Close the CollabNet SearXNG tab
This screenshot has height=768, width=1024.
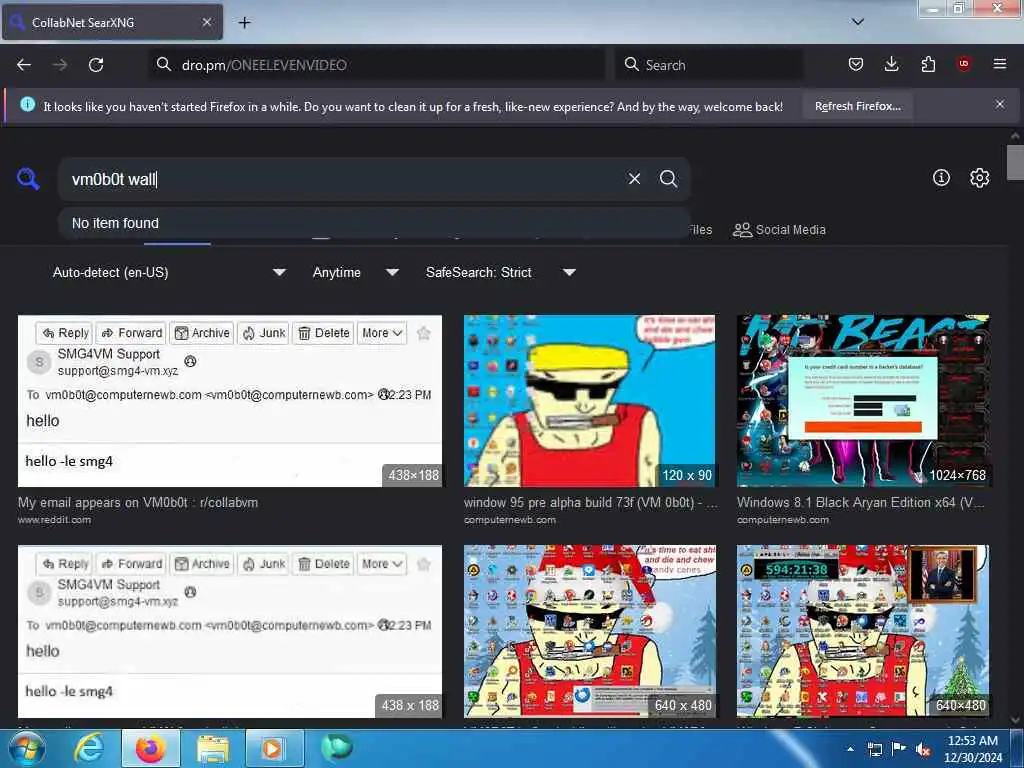[x=206, y=22]
